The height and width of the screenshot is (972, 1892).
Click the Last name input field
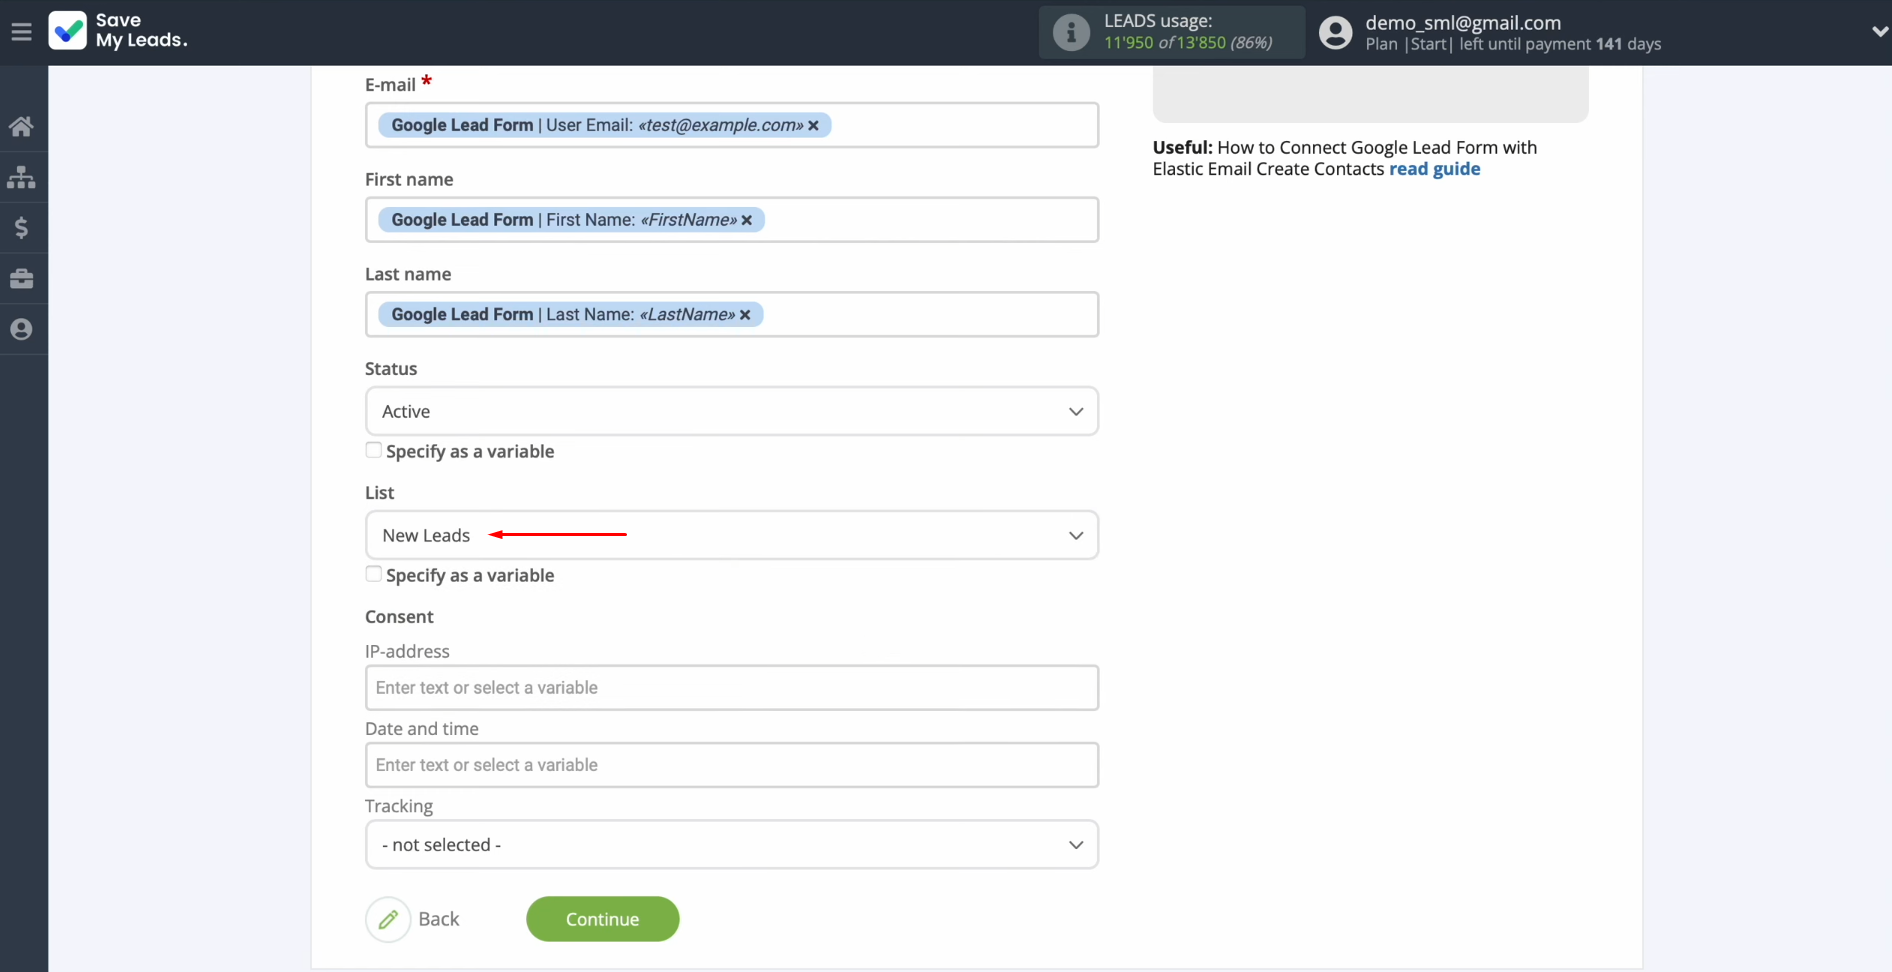point(732,315)
